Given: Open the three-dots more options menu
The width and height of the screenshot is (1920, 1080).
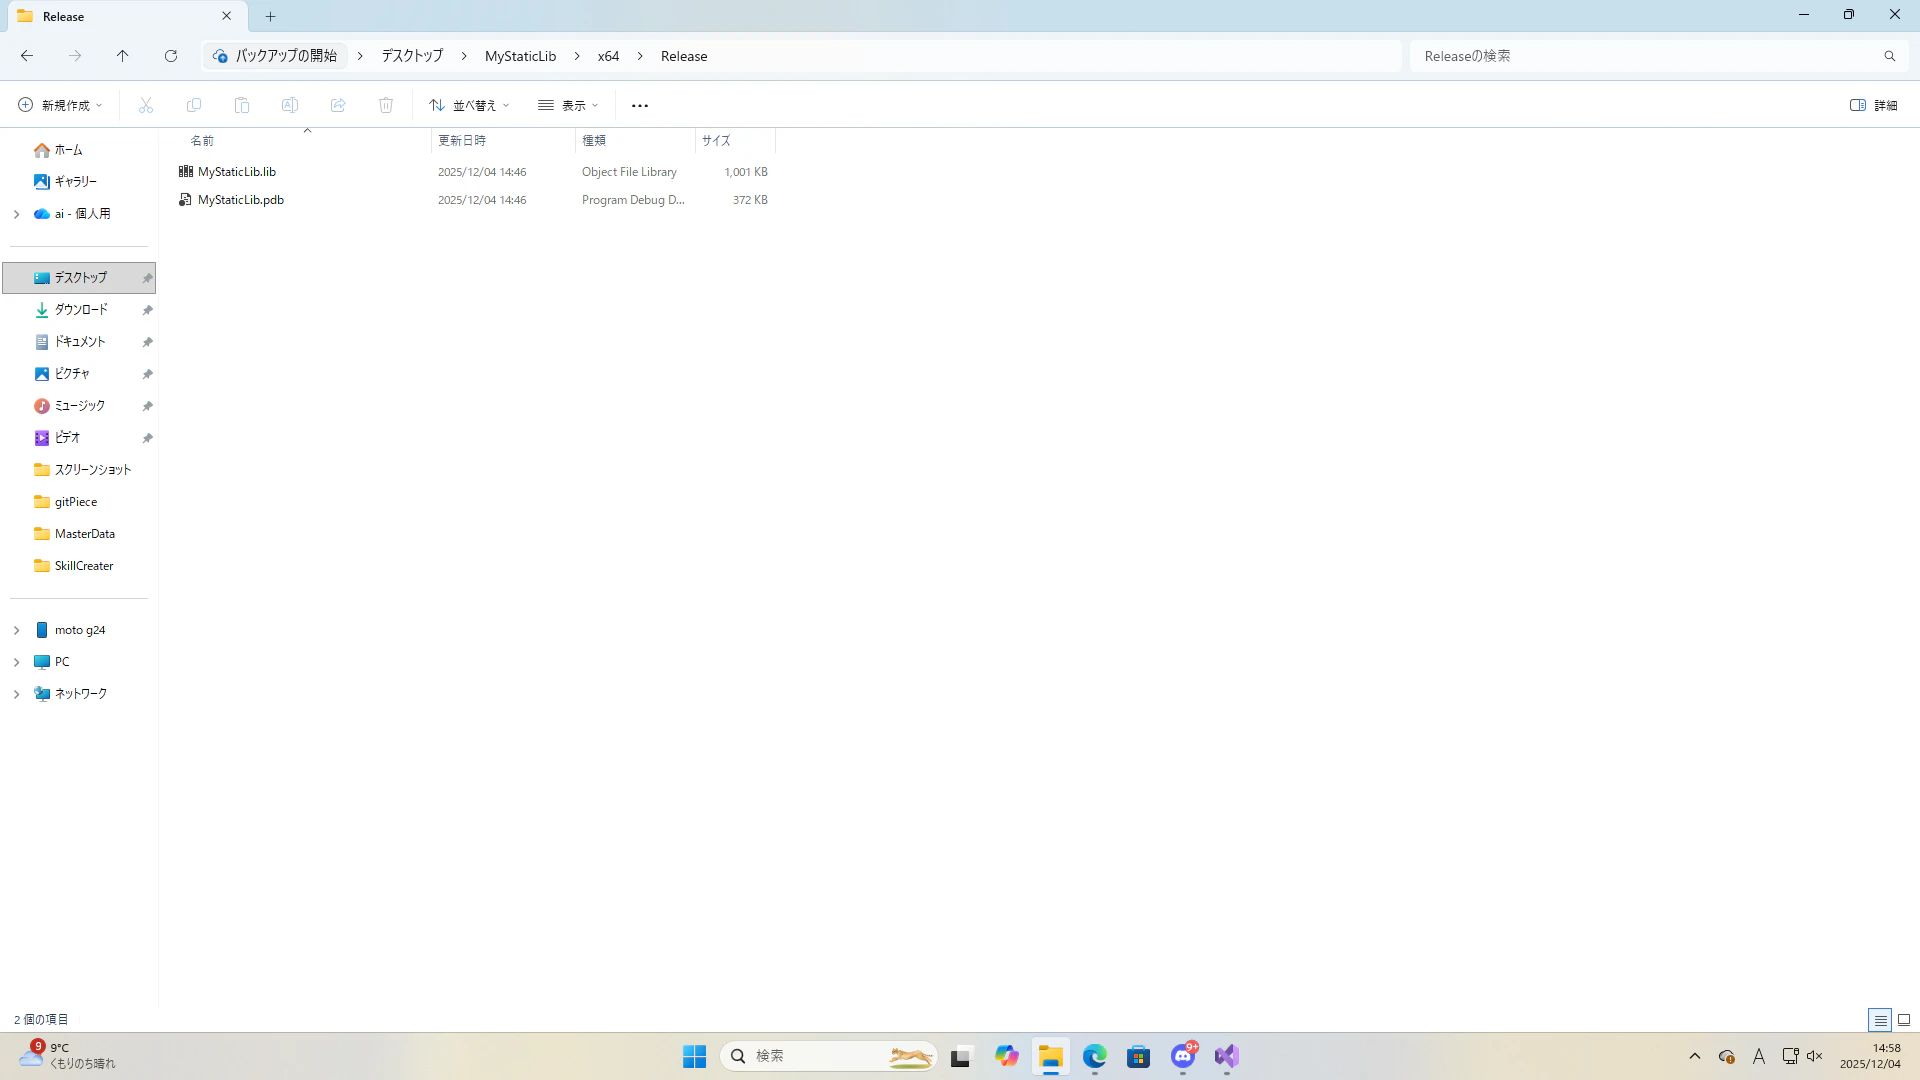Looking at the screenshot, I should point(640,105).
